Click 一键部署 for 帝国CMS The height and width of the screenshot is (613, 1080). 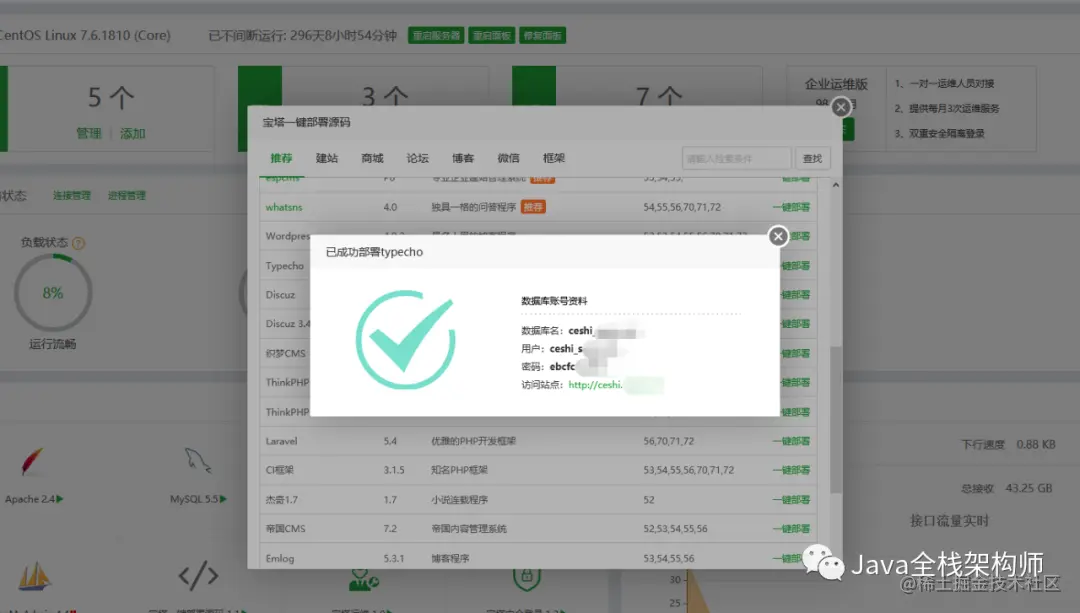pyautogui.click(x=791, y=528)
